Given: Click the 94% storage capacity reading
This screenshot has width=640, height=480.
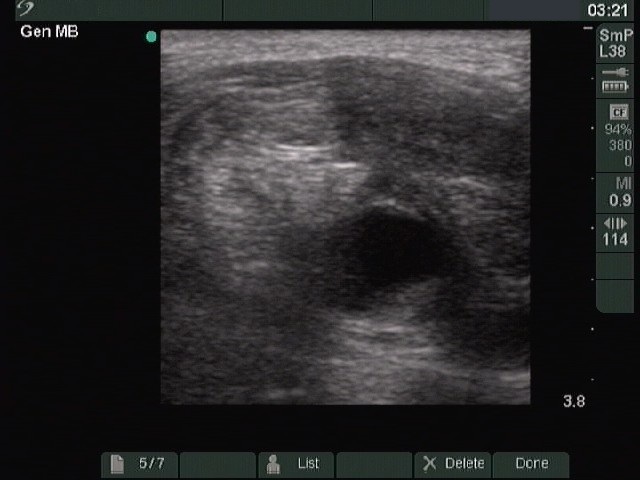Looking at the screenshot, I should pos(619,130).
